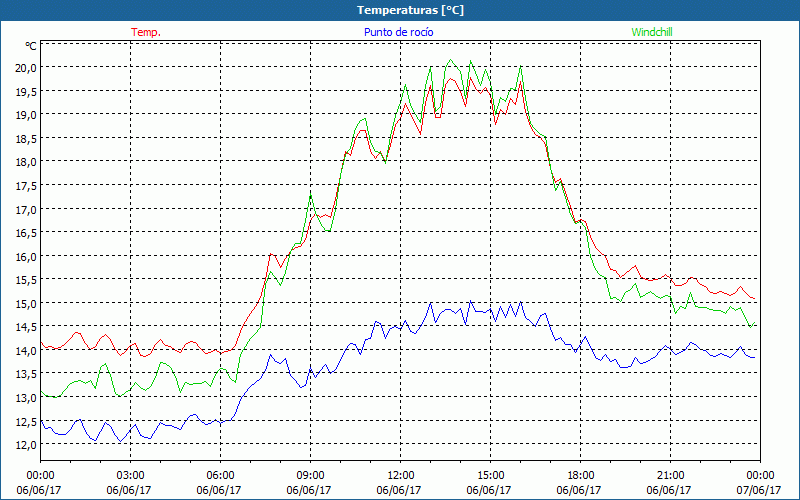Click the 17,0 y-axis value
The height and width of the screenshot is (500, 800).
(26, 210)
